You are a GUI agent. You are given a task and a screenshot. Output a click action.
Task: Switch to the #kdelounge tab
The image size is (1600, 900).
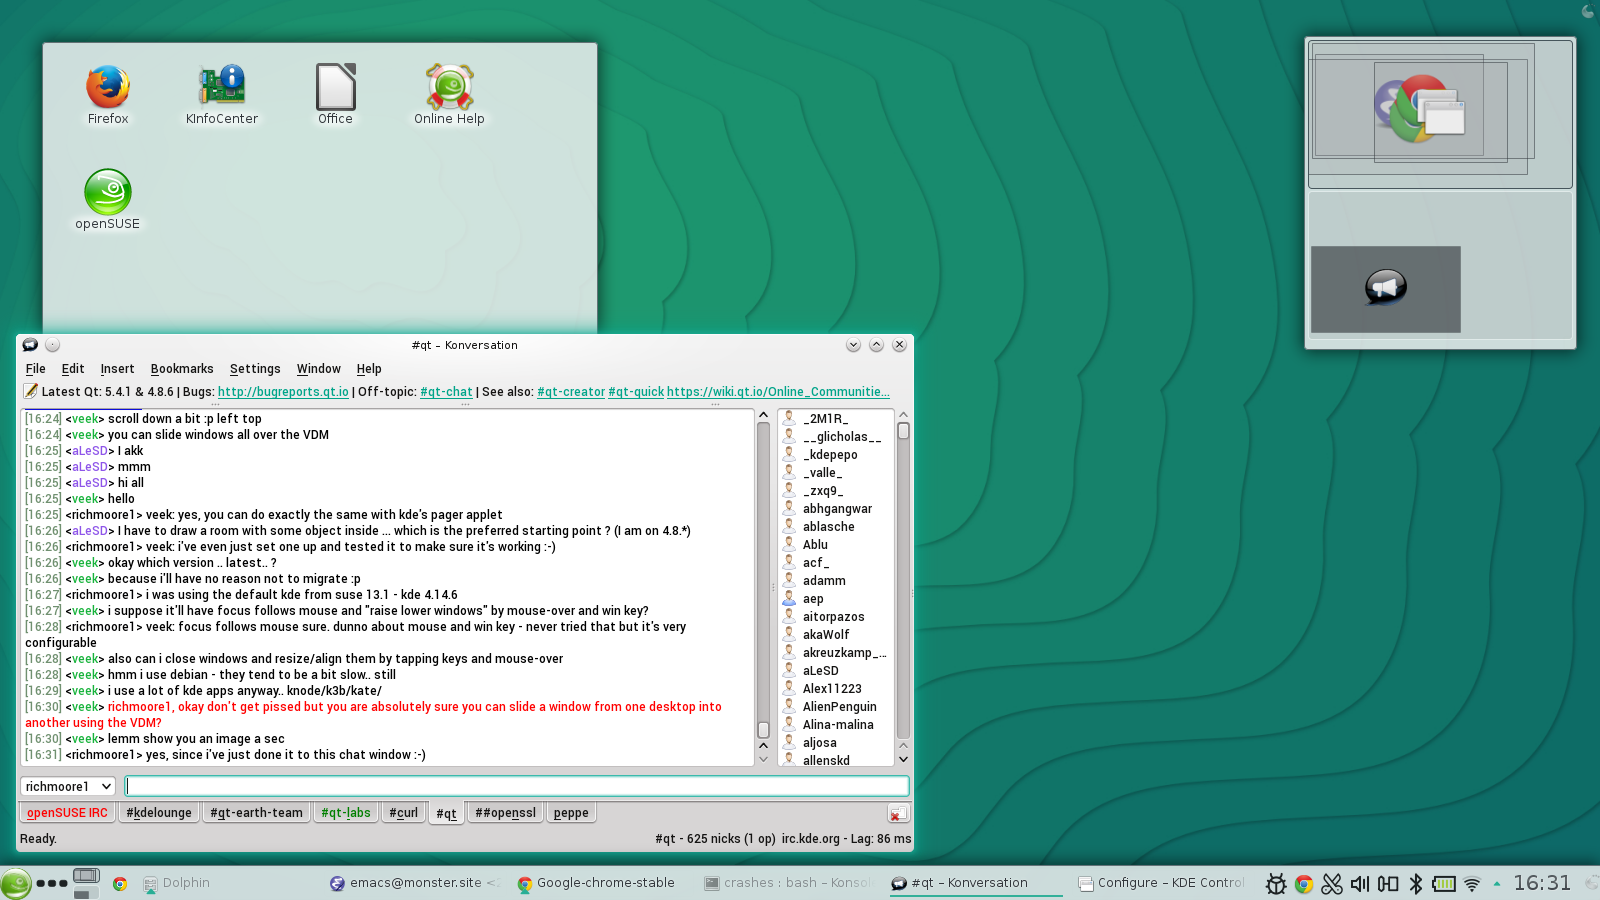click(x=159, y=813)
